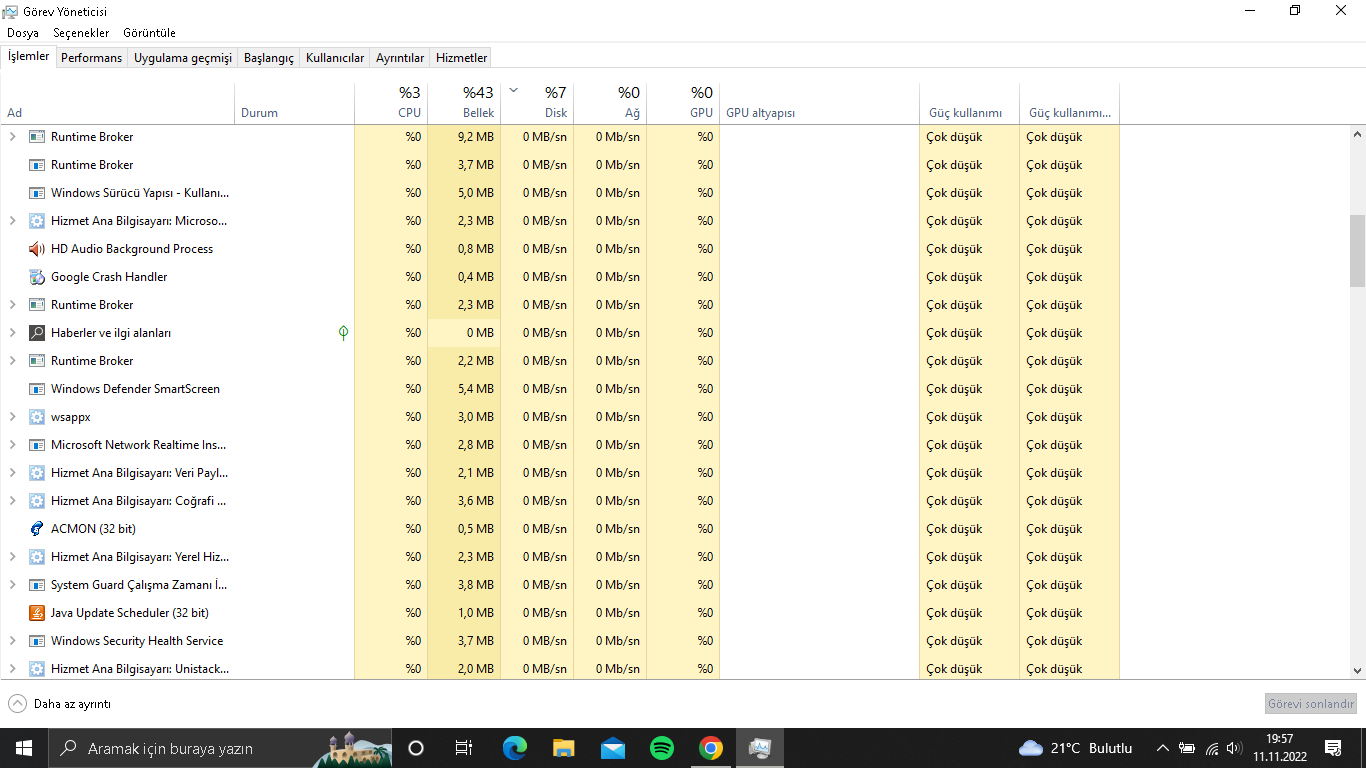Screen dimensions: 1366x768
Task: Sort by the Ağ column header
Action: pos(610,103)
